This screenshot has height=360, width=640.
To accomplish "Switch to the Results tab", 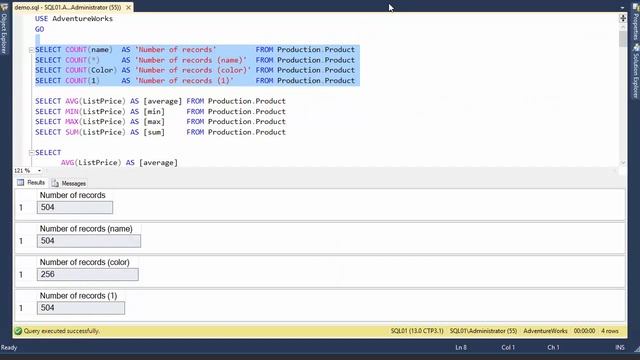I will coord(31,182).
